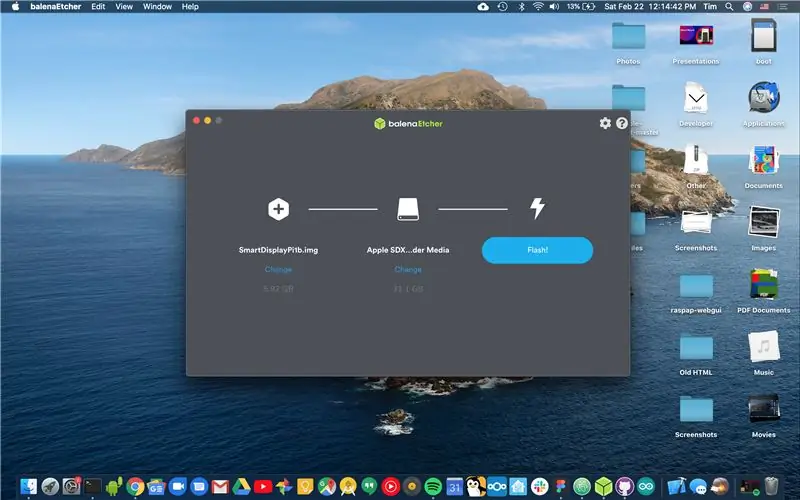
Task: Click the cloud upload menu bar icon
Action: click(x=483, y=7)
